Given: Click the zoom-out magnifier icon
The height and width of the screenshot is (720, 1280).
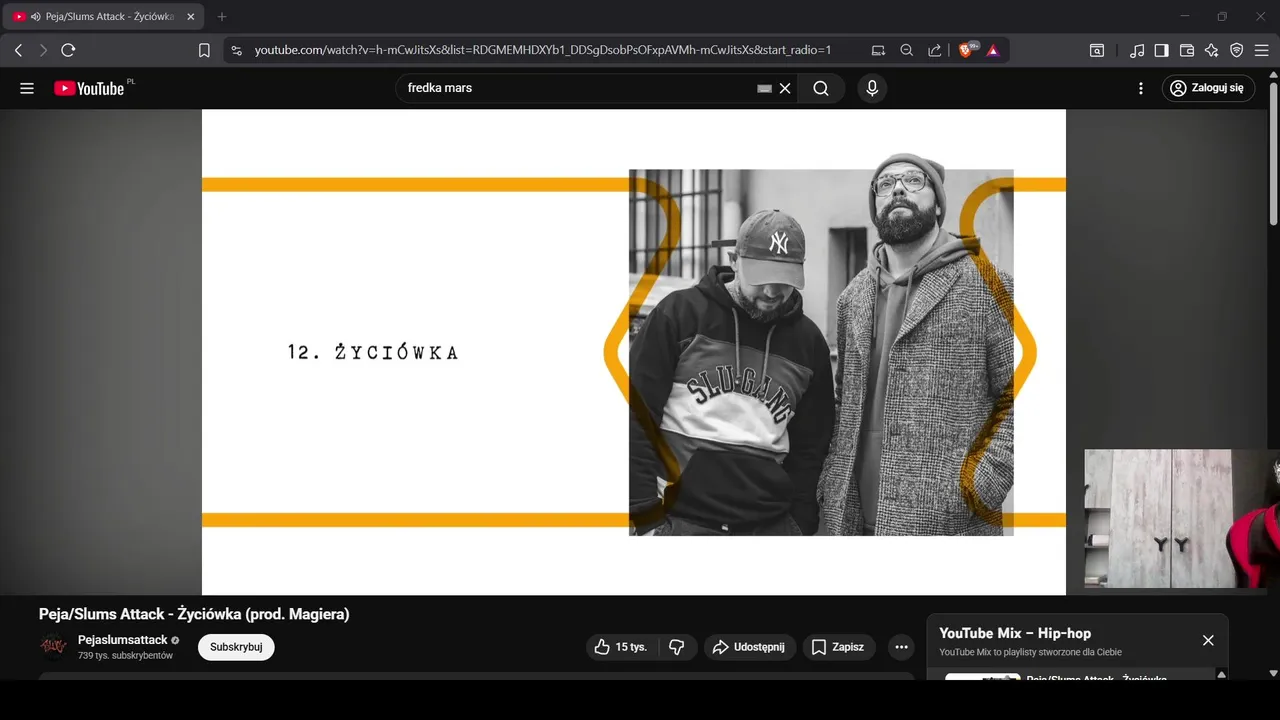Looking at the screenshot, I should [906, 50].
